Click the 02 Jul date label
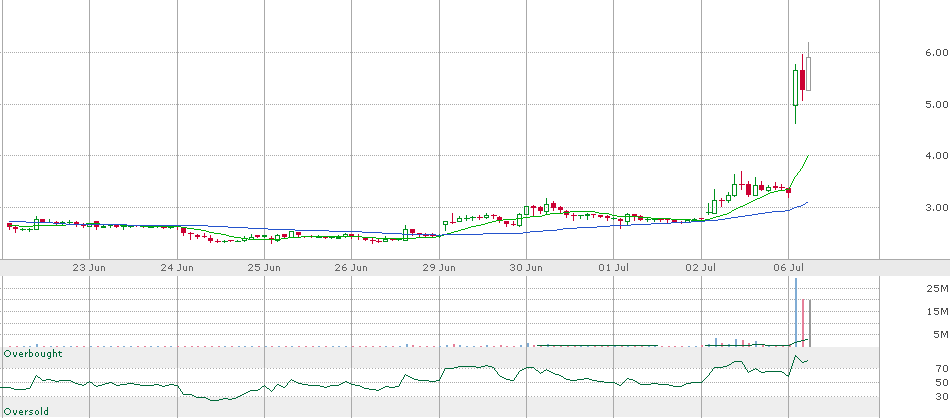This screenshot has height=418, width=950. point(702,267)
